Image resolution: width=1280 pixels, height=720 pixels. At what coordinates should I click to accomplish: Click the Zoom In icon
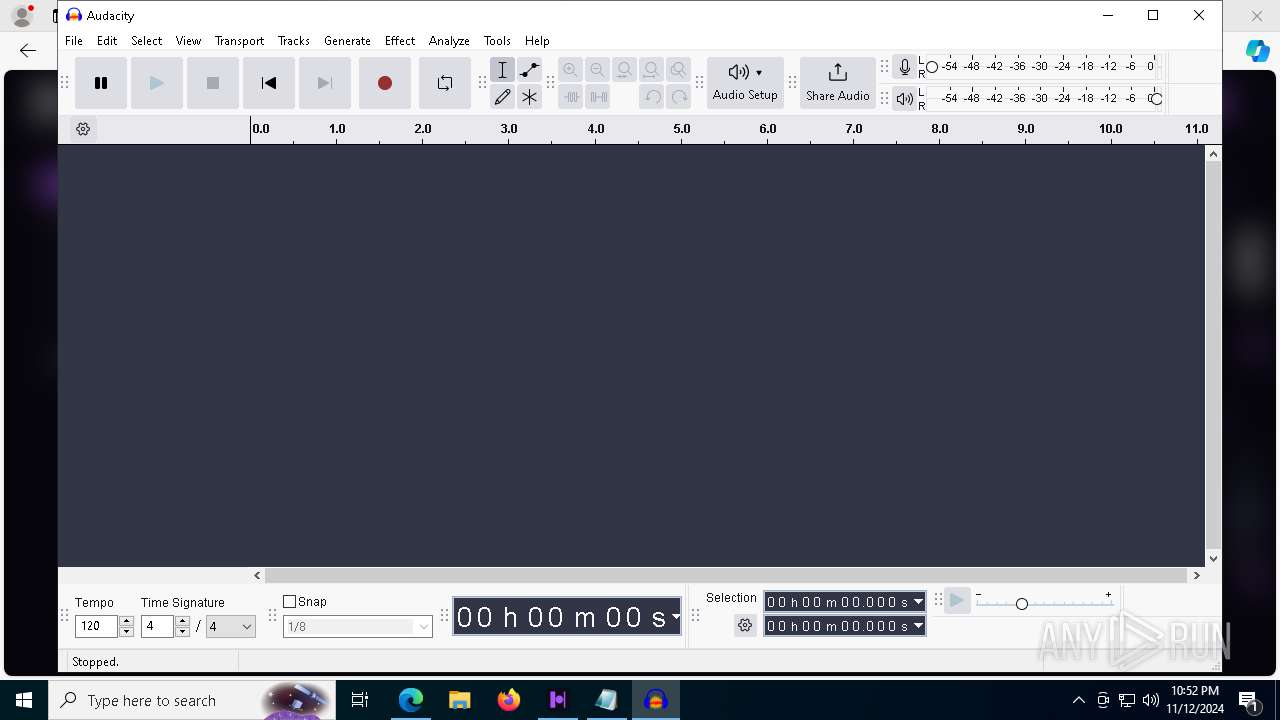(x=570, y=70)
